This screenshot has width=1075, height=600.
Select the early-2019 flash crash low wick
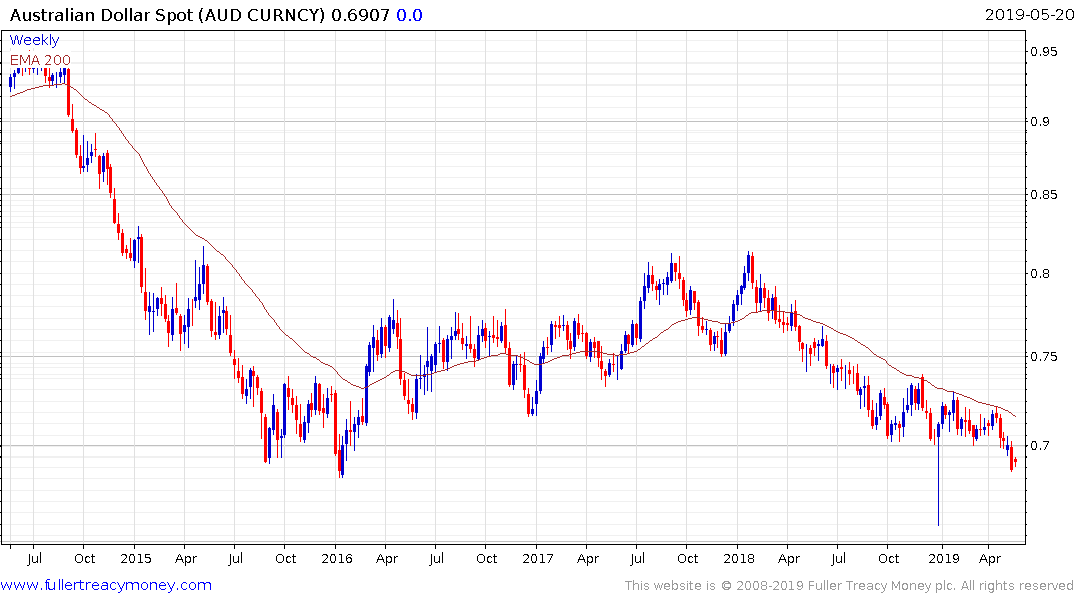(x=938, y=483)
